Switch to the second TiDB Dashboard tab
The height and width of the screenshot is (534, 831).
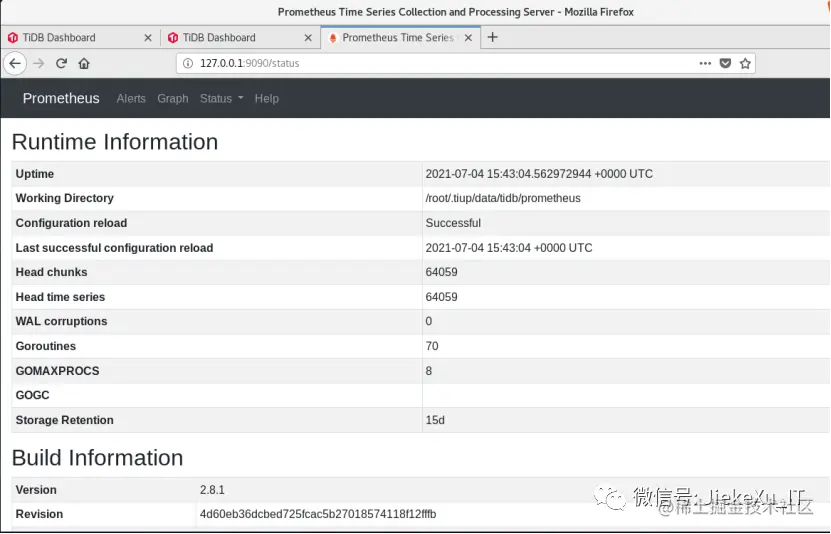point(240,38)
